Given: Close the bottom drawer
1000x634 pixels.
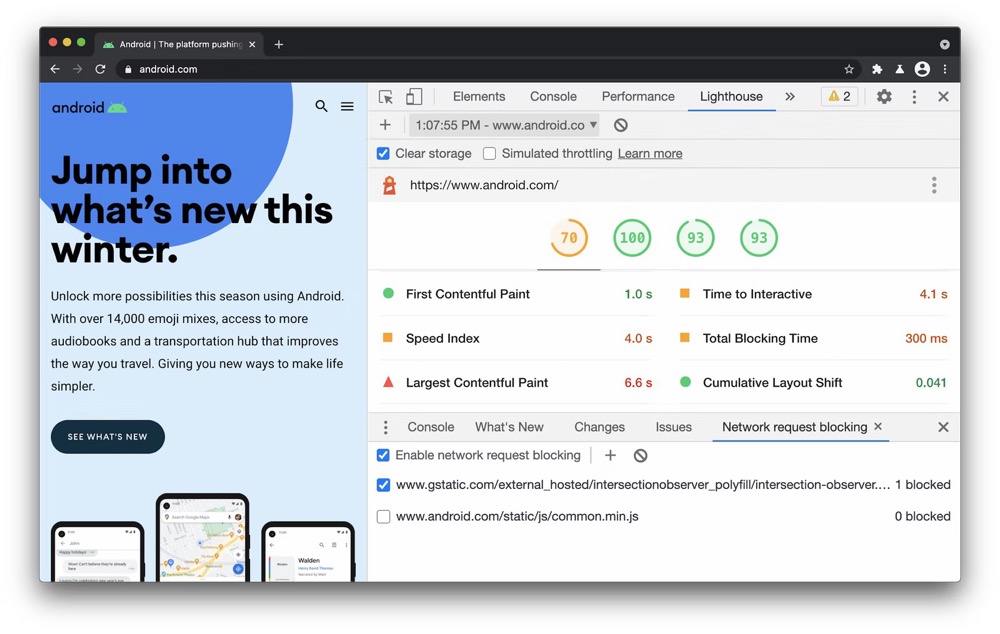Looking at the screenshot, I should (x=943, y=427).
